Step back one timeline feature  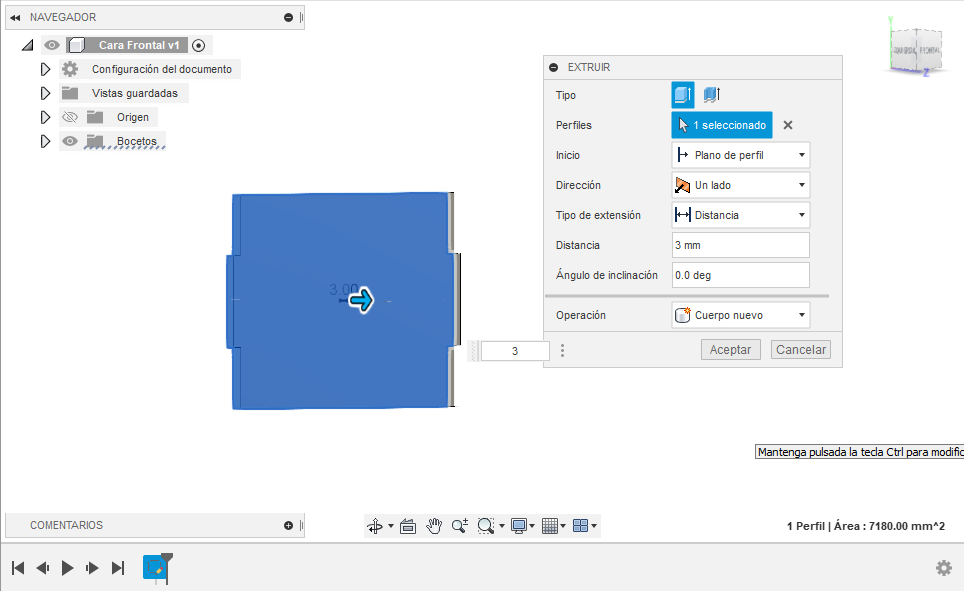(x=42, y=568)
